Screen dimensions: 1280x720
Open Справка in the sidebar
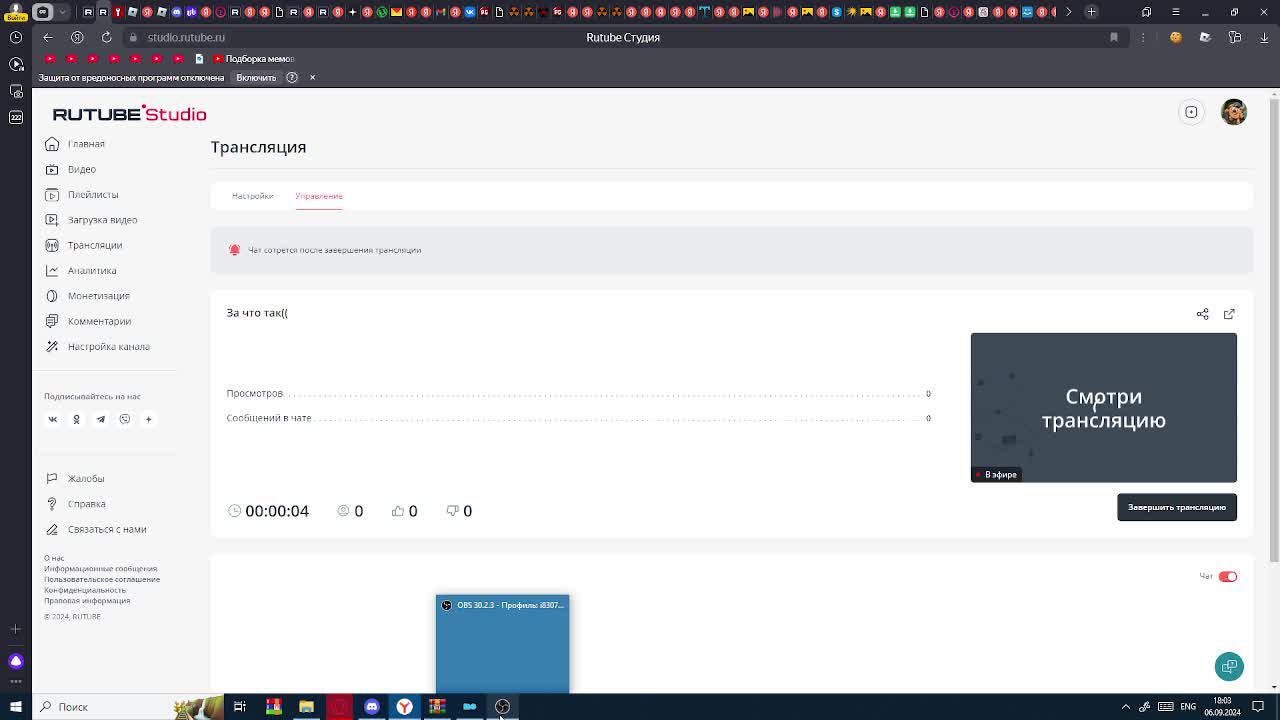coord(75,504)
